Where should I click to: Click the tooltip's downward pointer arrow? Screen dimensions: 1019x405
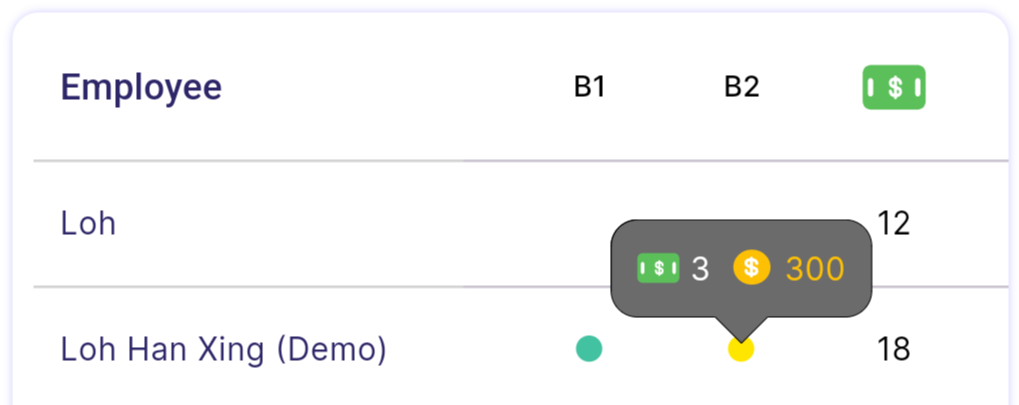pyautogui.click(x=740, y=329)
